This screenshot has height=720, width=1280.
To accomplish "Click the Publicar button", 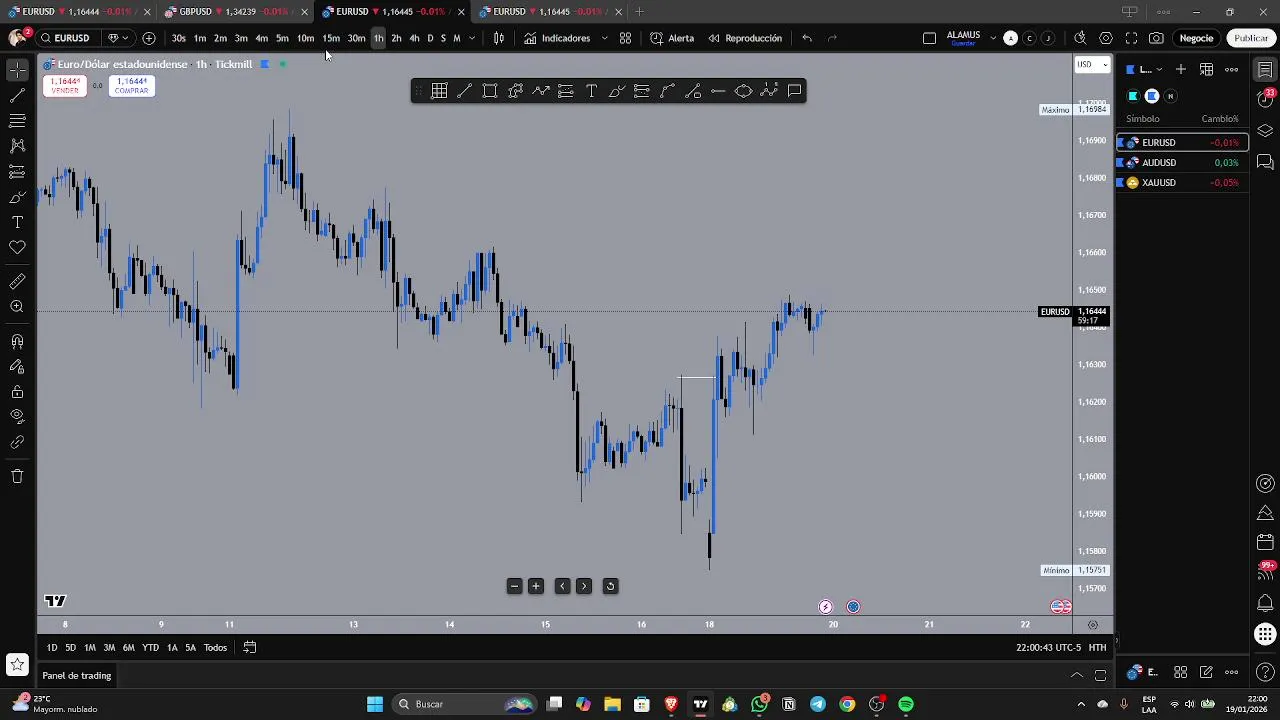I will click(1251, 38).
